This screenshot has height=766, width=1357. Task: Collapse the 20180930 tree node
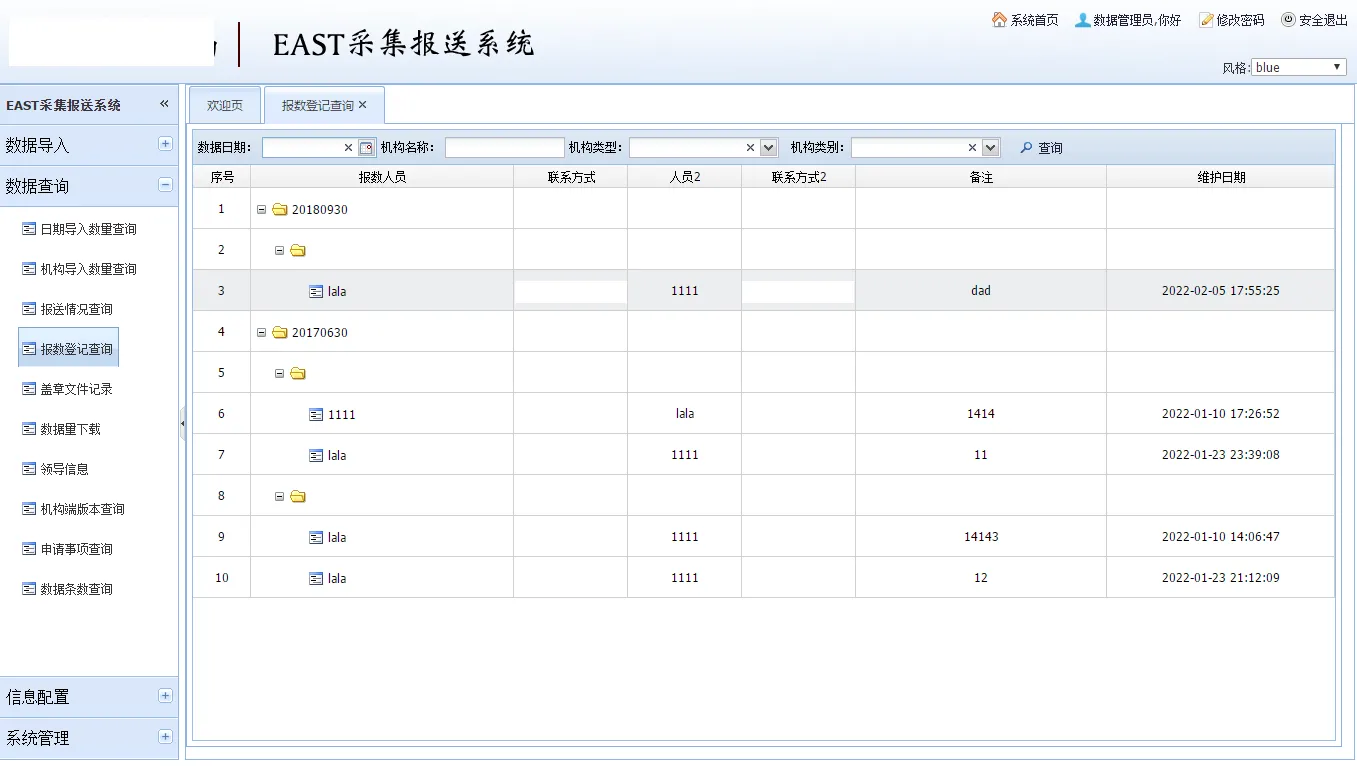[x=262, y=210]
